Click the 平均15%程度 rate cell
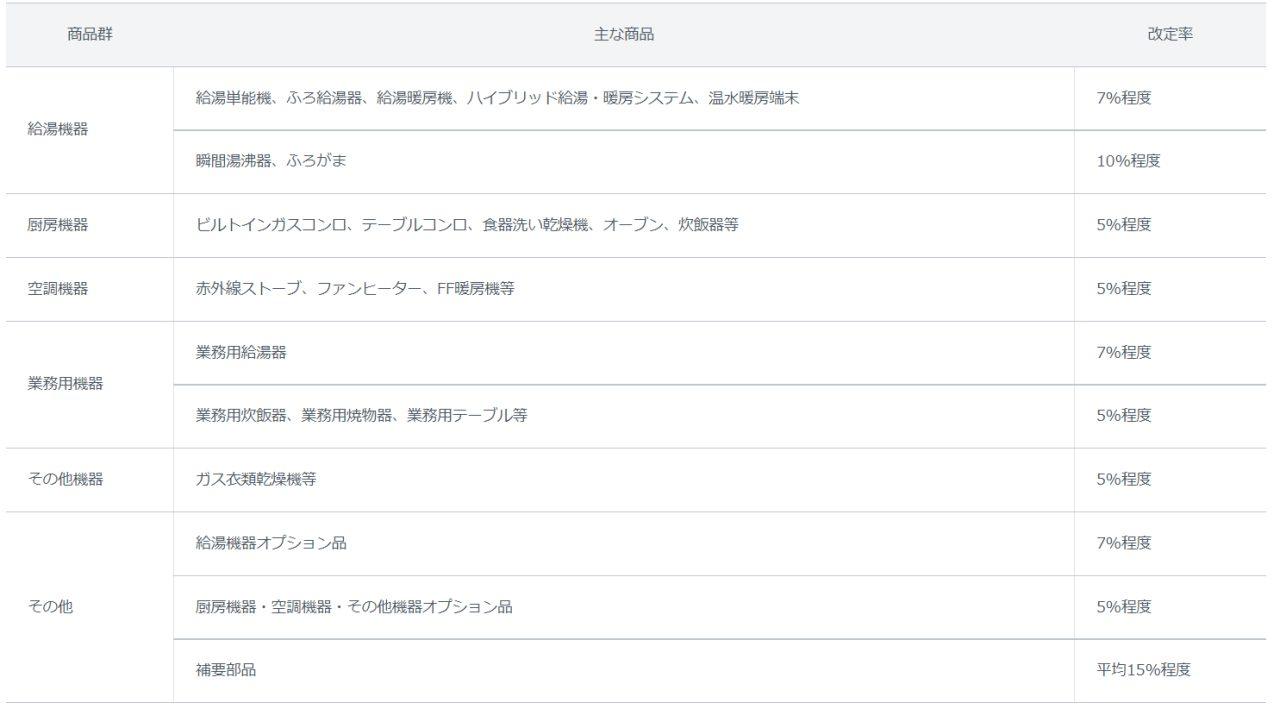The width and height of the screenshot is (1280, 709). pyautogui.click(x=1170, y=670)
